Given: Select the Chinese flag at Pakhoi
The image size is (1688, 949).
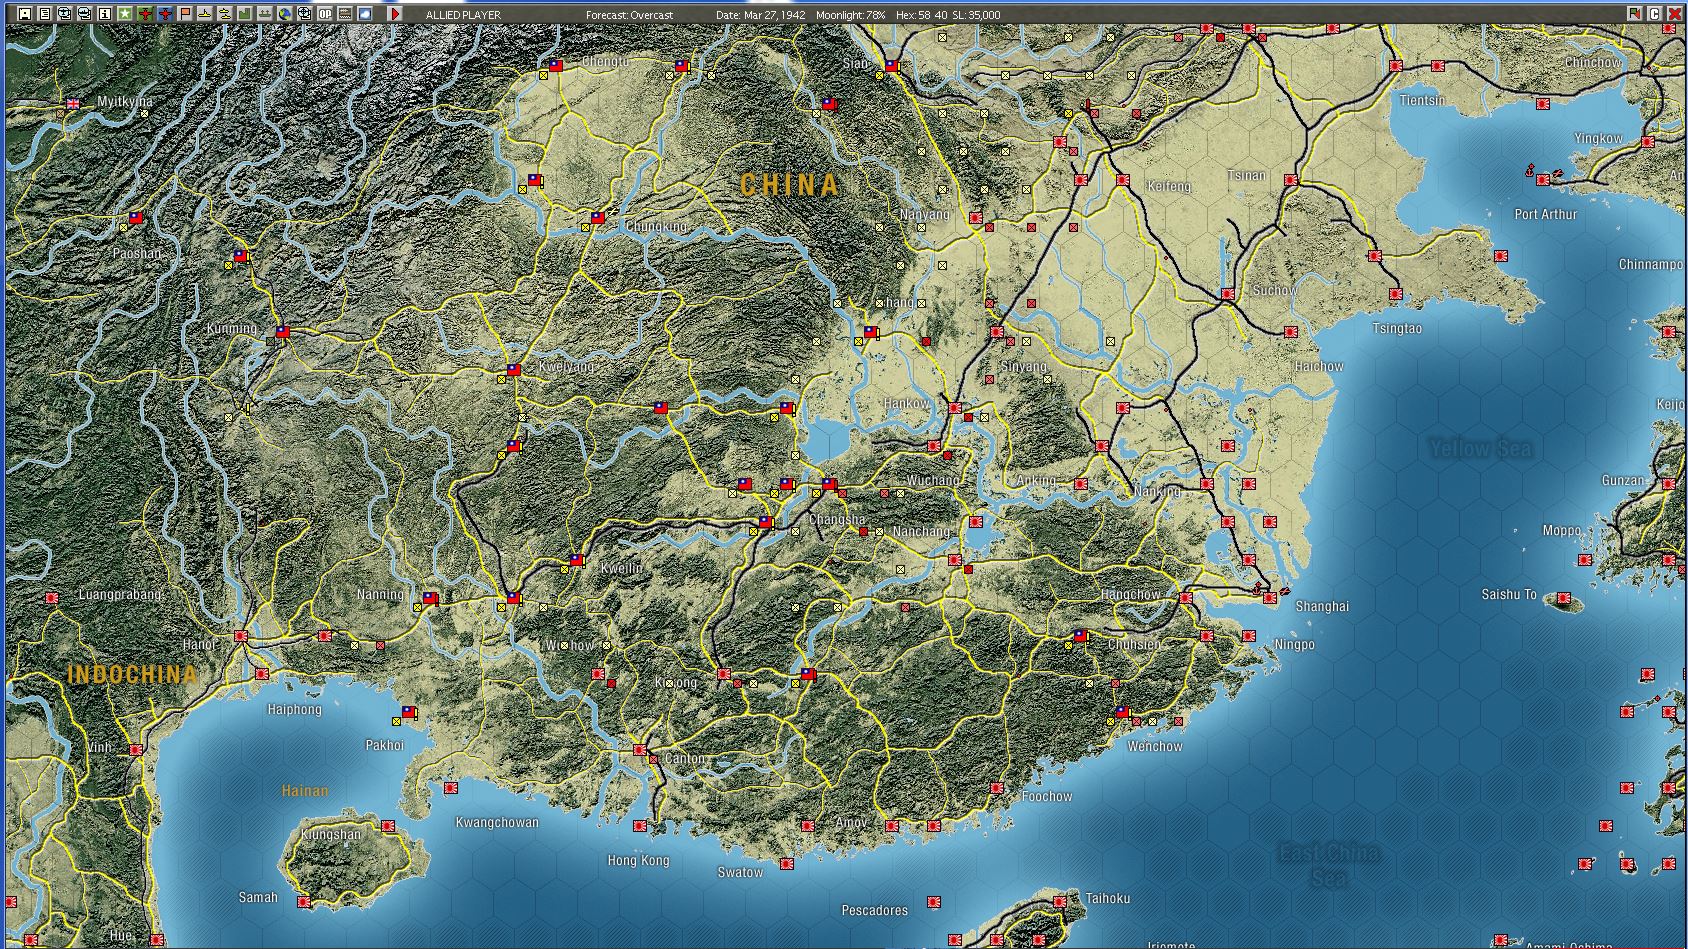Looking at the screenshot, I should click(409, 712).
